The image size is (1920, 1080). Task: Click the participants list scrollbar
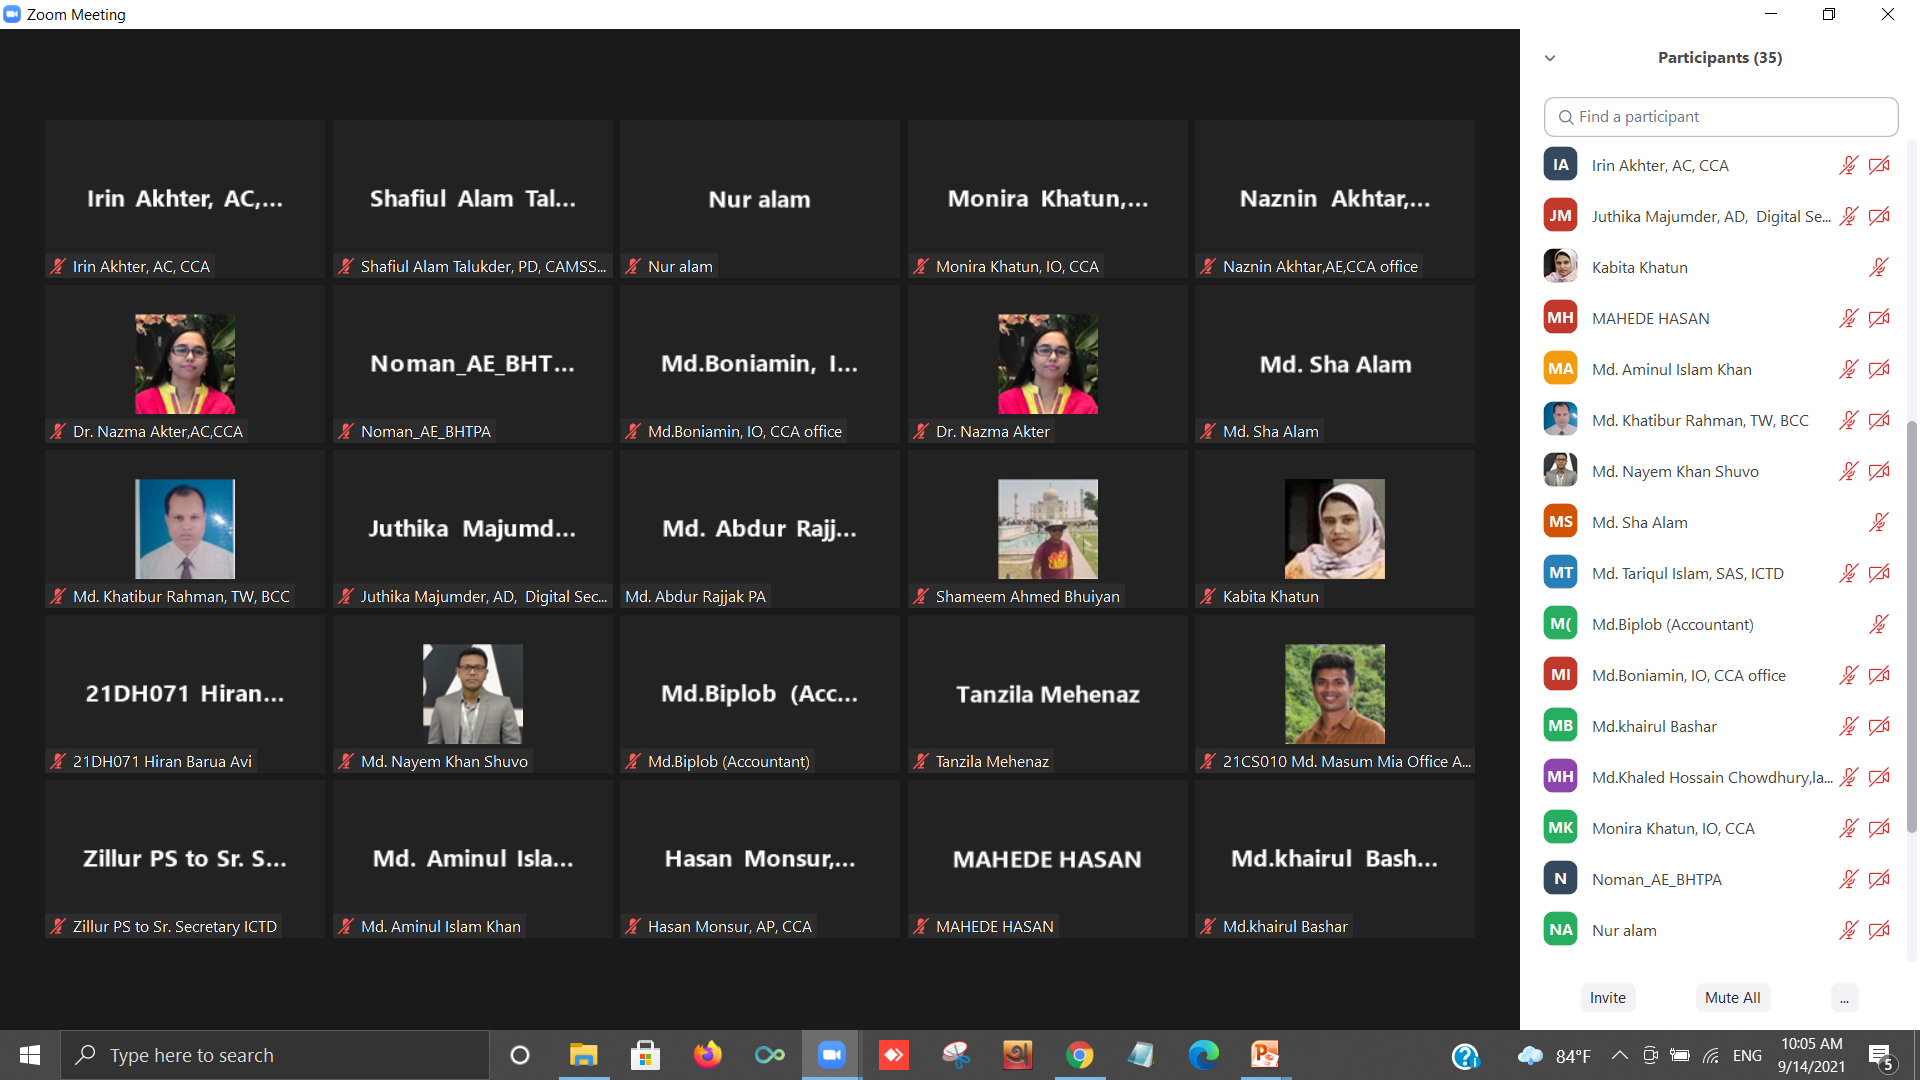click(x=1912, y=625)
